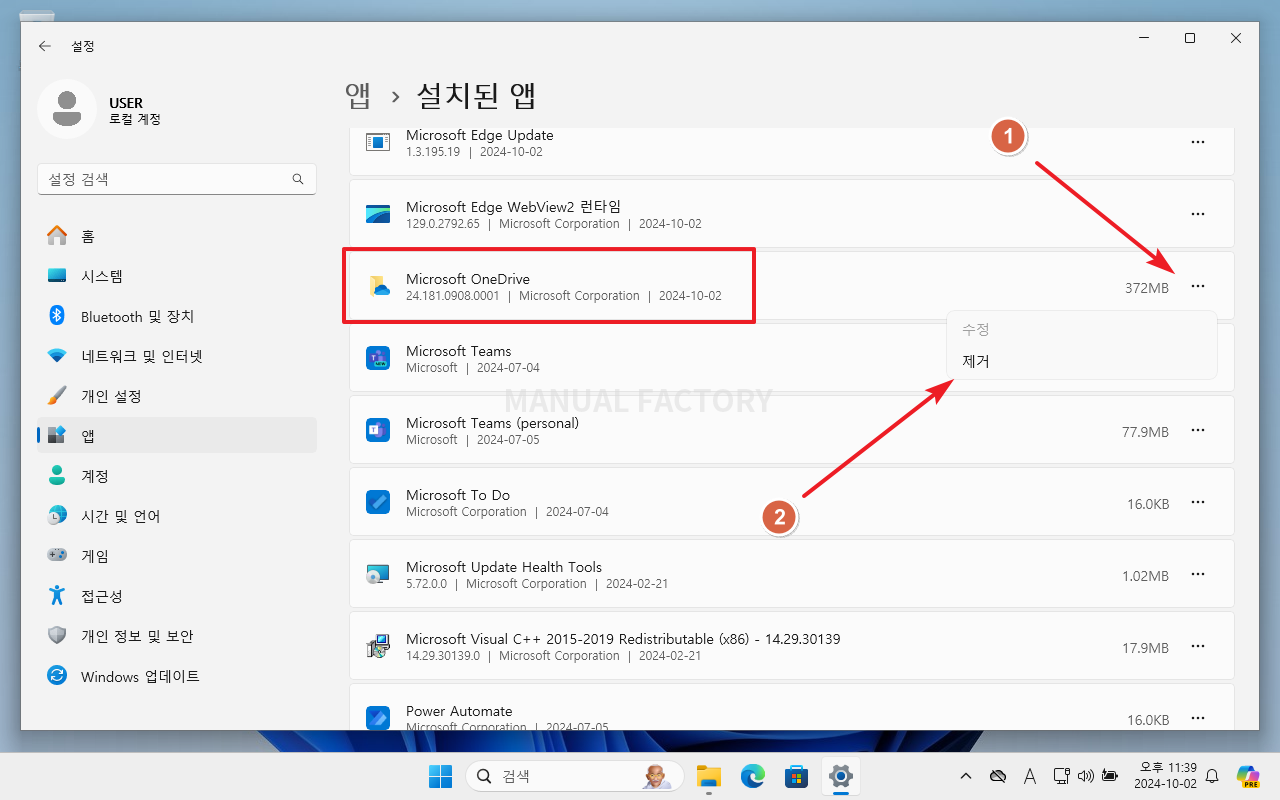Click the Visual C++ Redistributable app icon
This screenshot has height=800, width=1280.
point(378,647)
